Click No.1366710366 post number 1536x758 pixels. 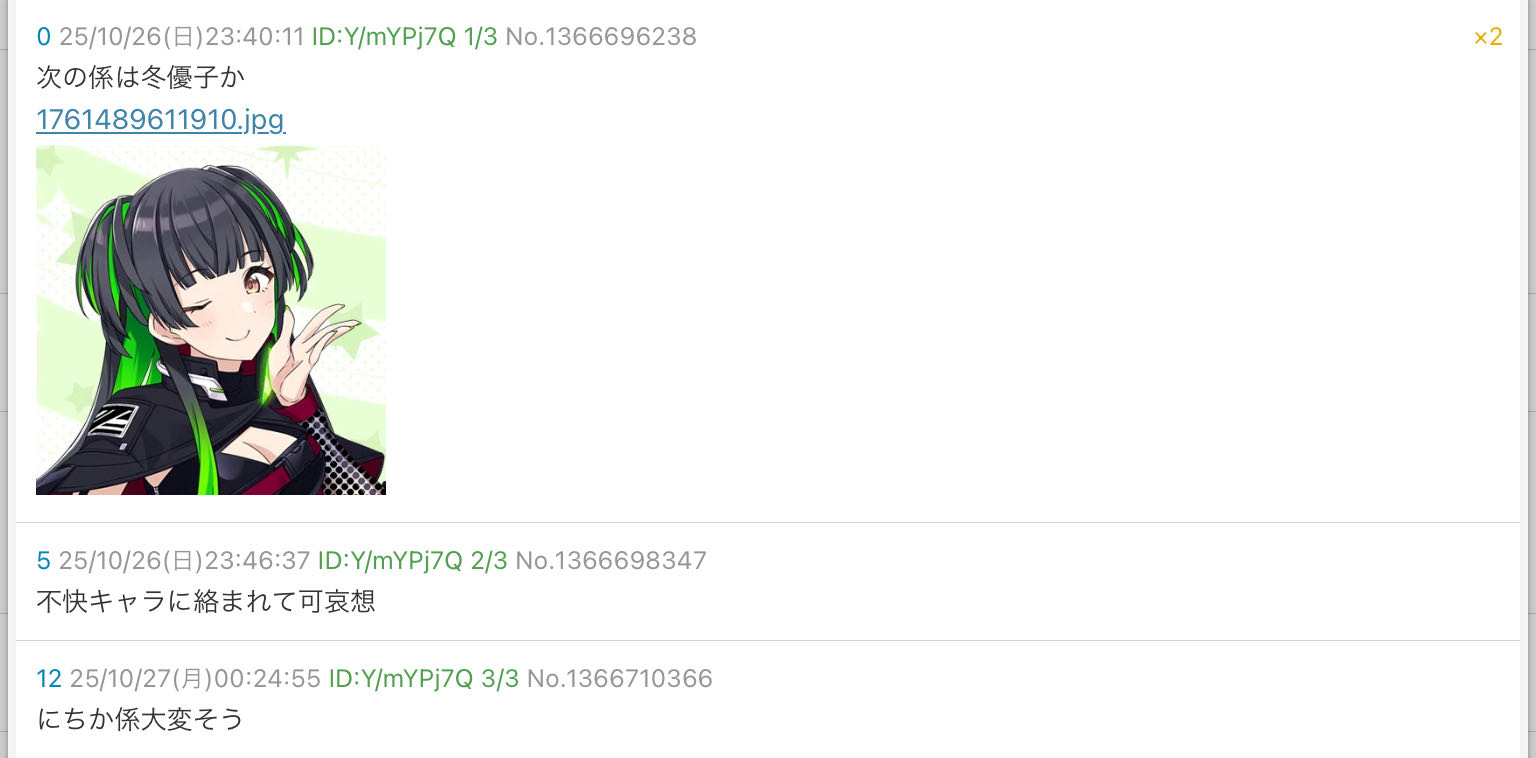[x=620, y=679]
